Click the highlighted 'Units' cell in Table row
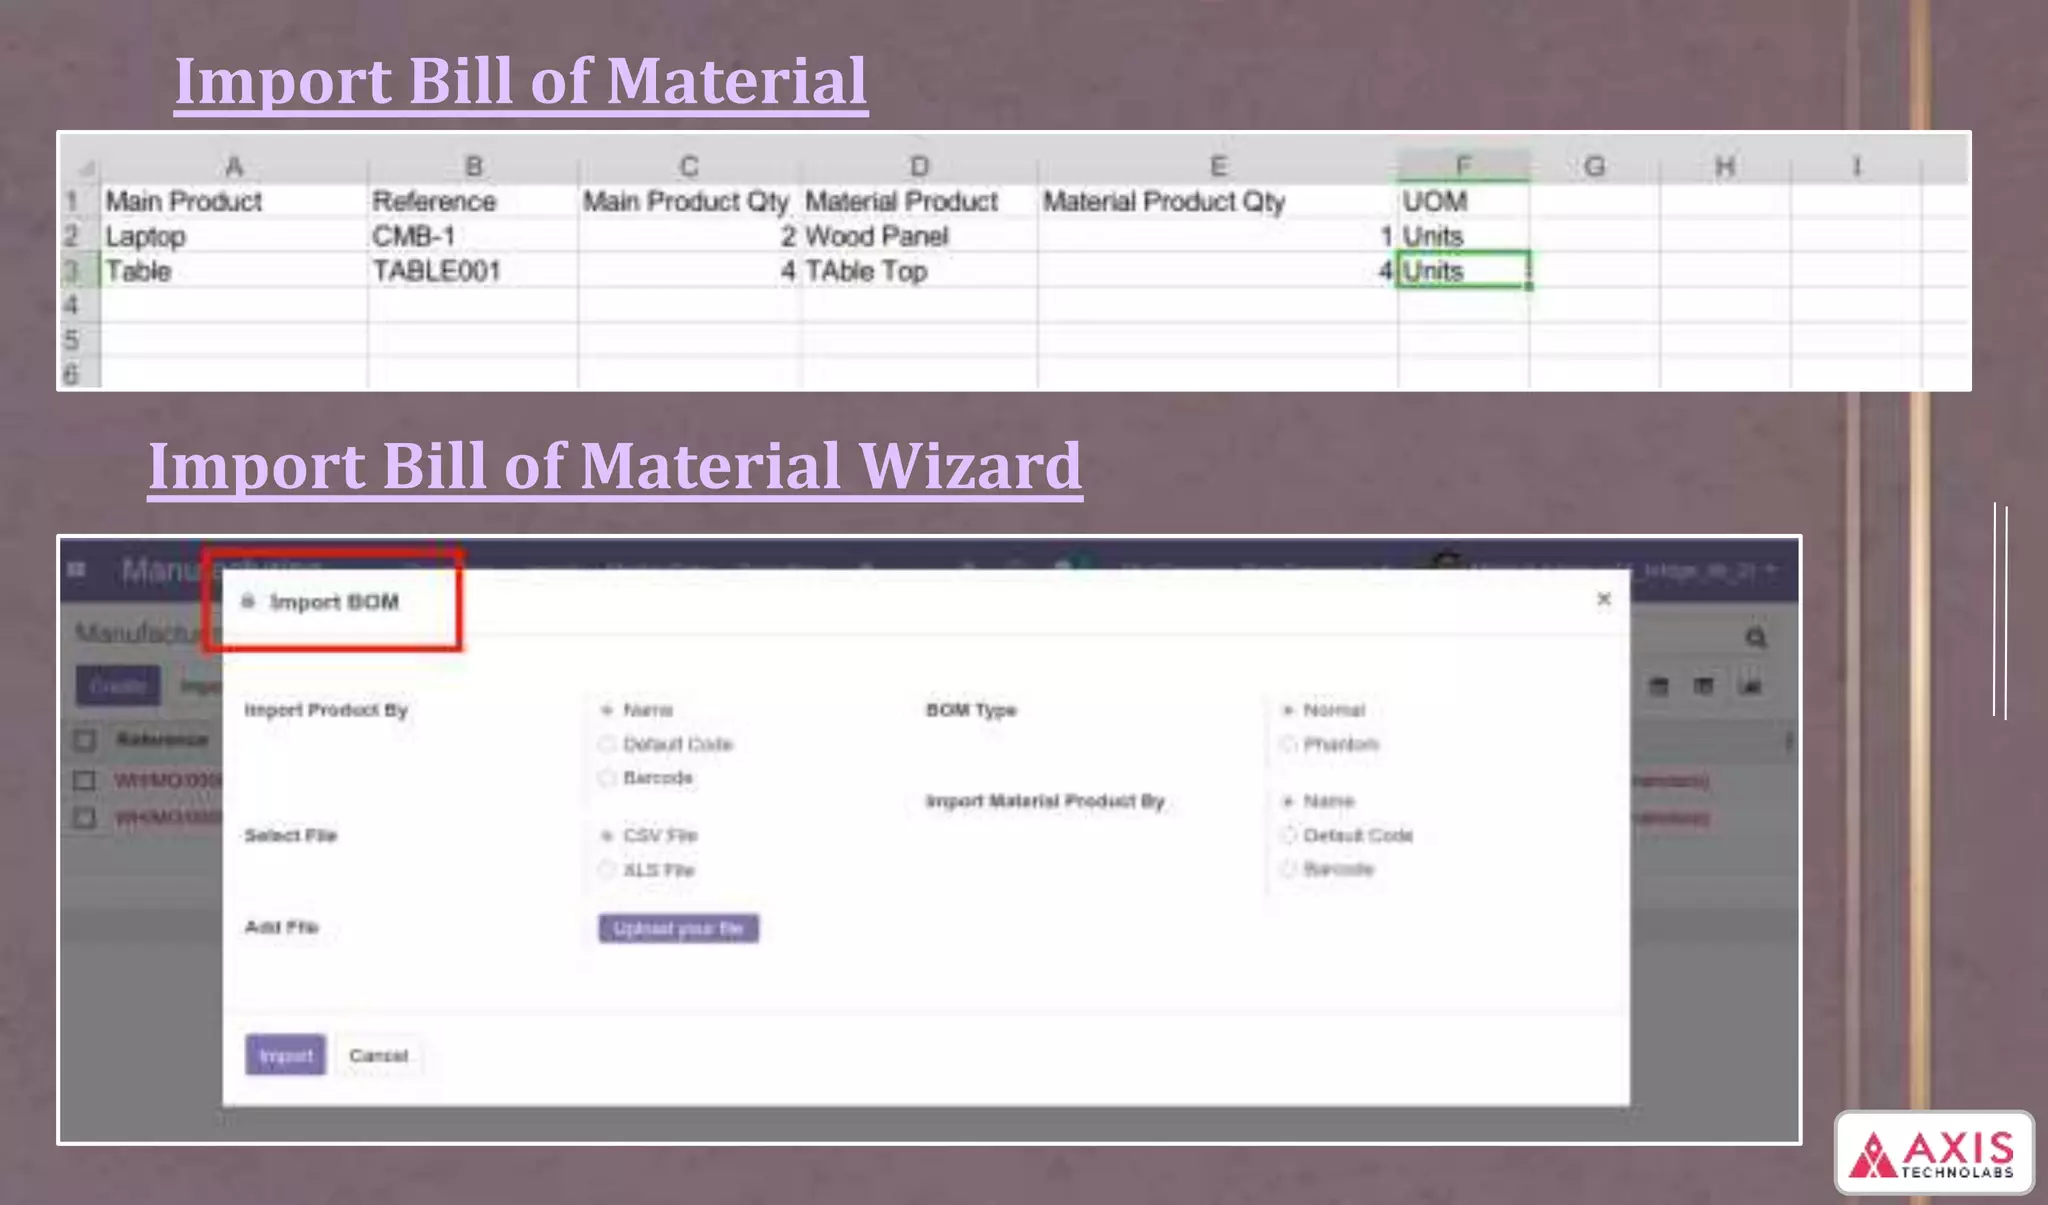Image resolution: width=2048 pixels, height=1205 pixels. (x=1463, y=271)
